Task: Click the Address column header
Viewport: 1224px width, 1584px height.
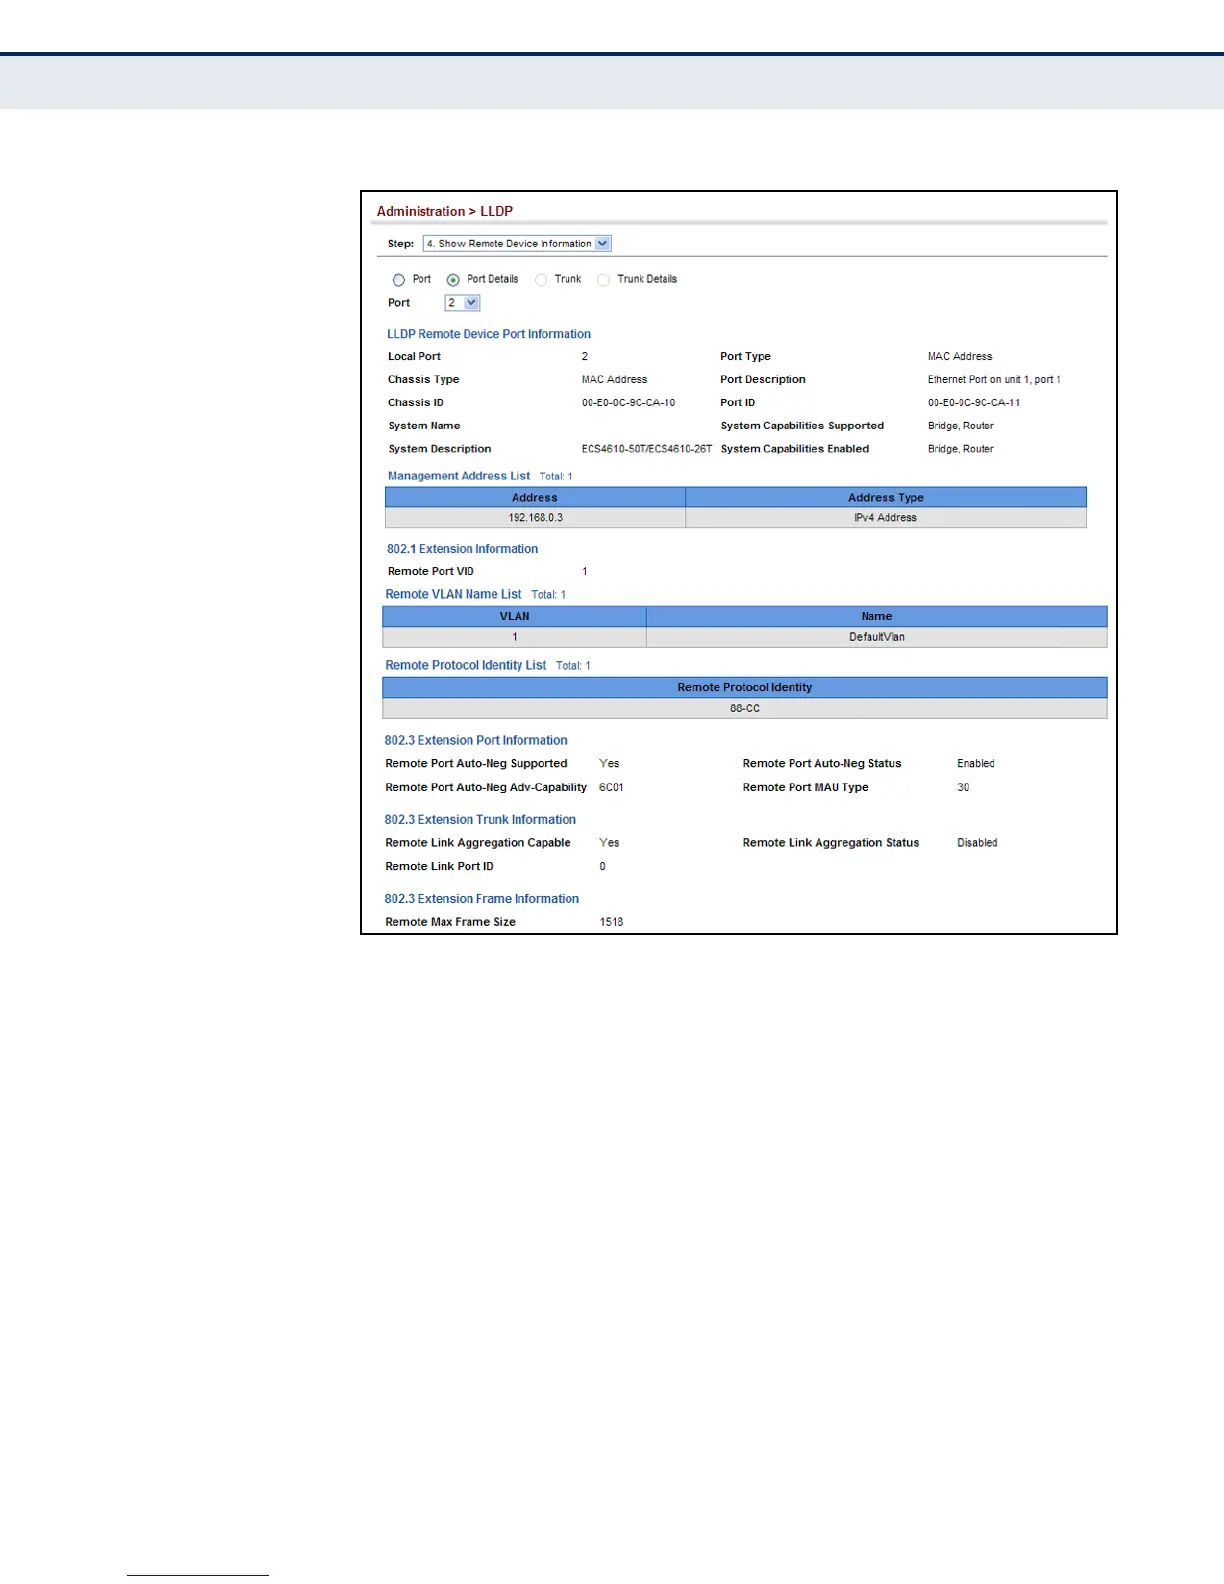Action: pyautogui.click(x=535, y=497)
